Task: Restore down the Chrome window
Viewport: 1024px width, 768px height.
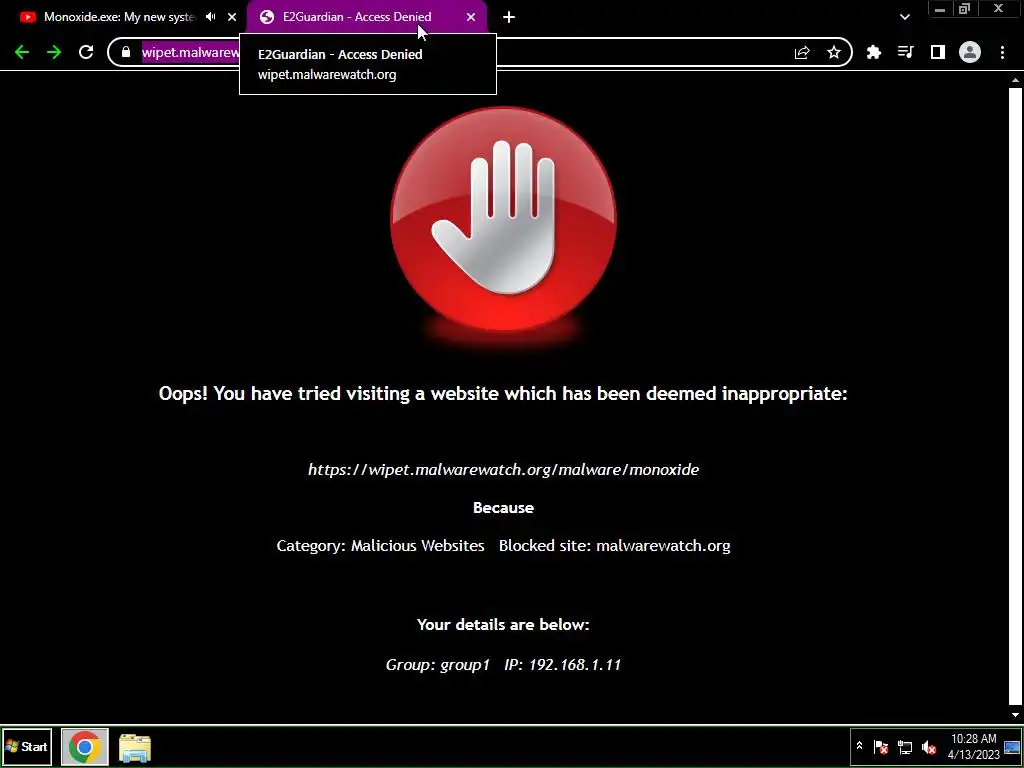Action: pyautogui.click(x=965, y=9)
